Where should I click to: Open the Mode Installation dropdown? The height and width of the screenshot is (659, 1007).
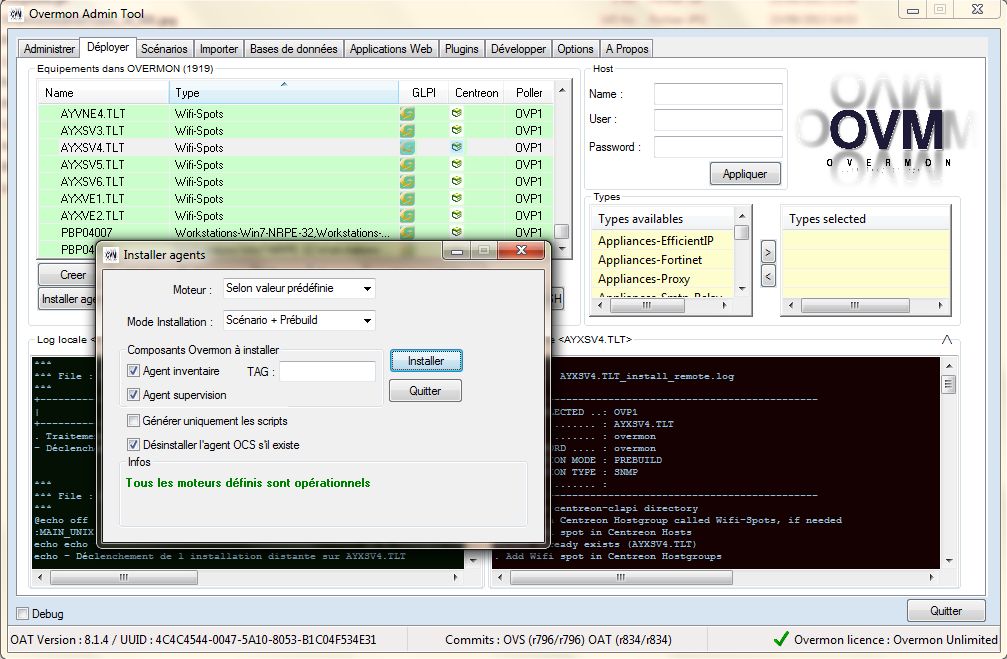299,320
